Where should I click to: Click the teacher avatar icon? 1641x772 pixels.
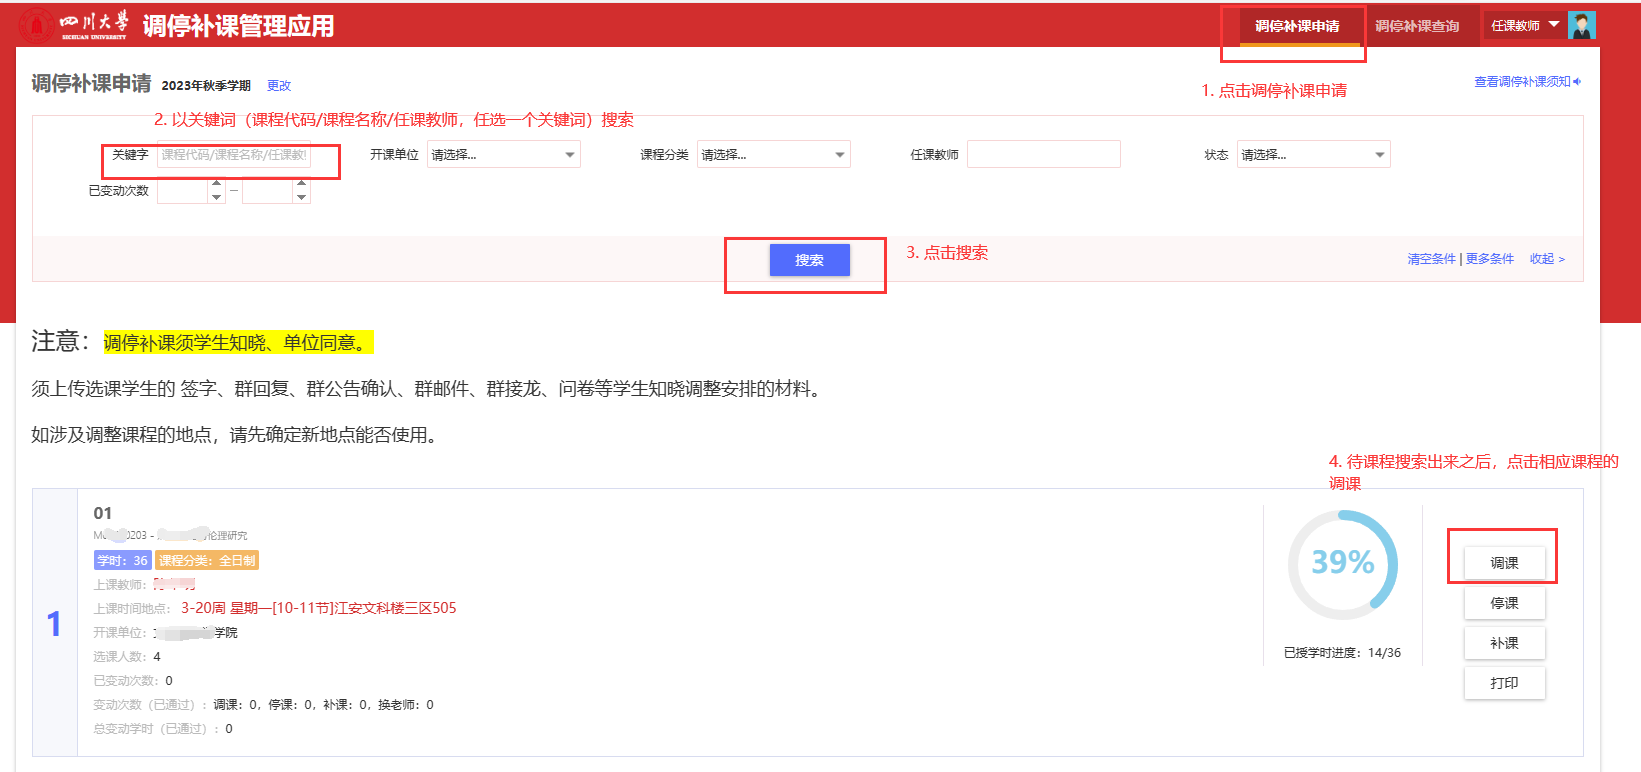[x=1582, y=26]
